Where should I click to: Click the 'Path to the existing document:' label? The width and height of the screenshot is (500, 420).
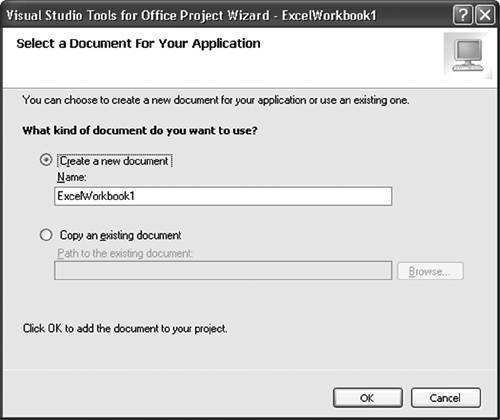[125, 253]
